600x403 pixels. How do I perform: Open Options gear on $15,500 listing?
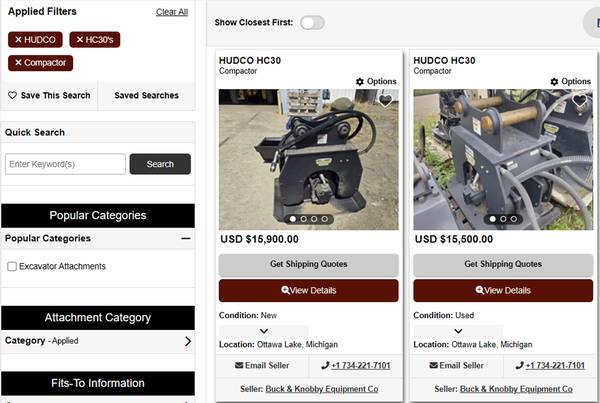pos(571,82)
